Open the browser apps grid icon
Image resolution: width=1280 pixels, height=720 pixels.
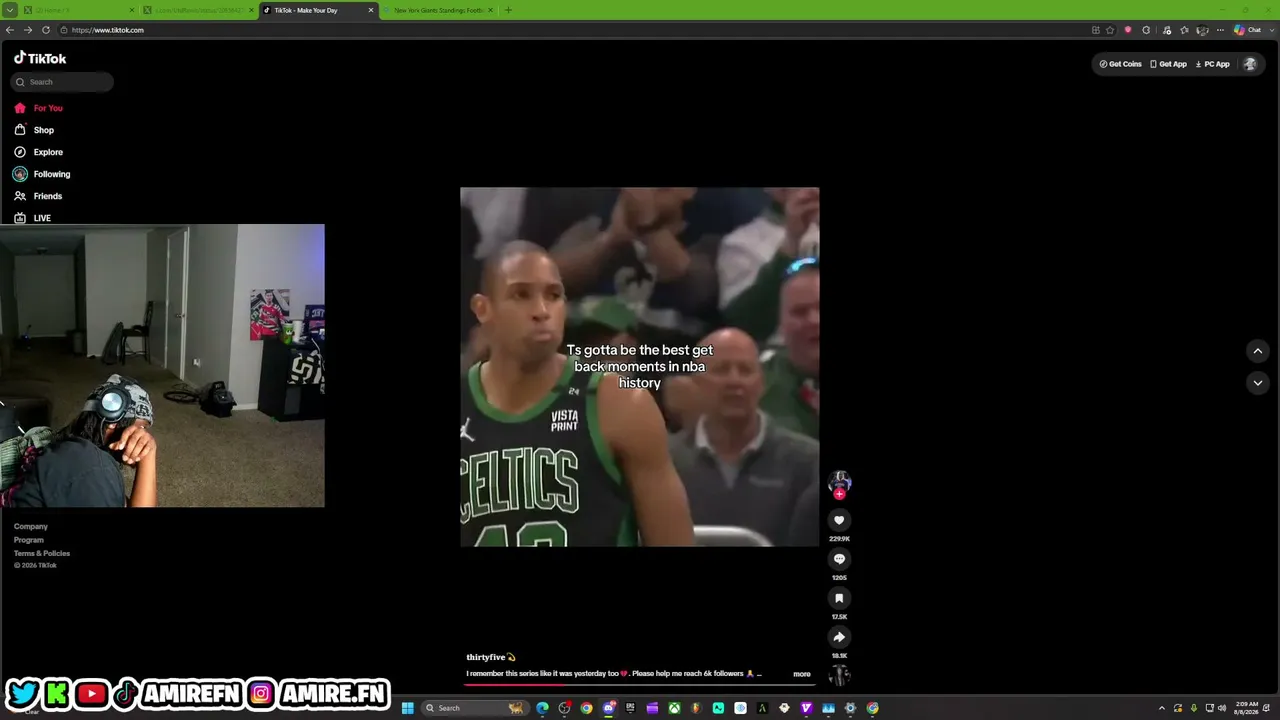pyautogui.click(x=1096, y=30)
